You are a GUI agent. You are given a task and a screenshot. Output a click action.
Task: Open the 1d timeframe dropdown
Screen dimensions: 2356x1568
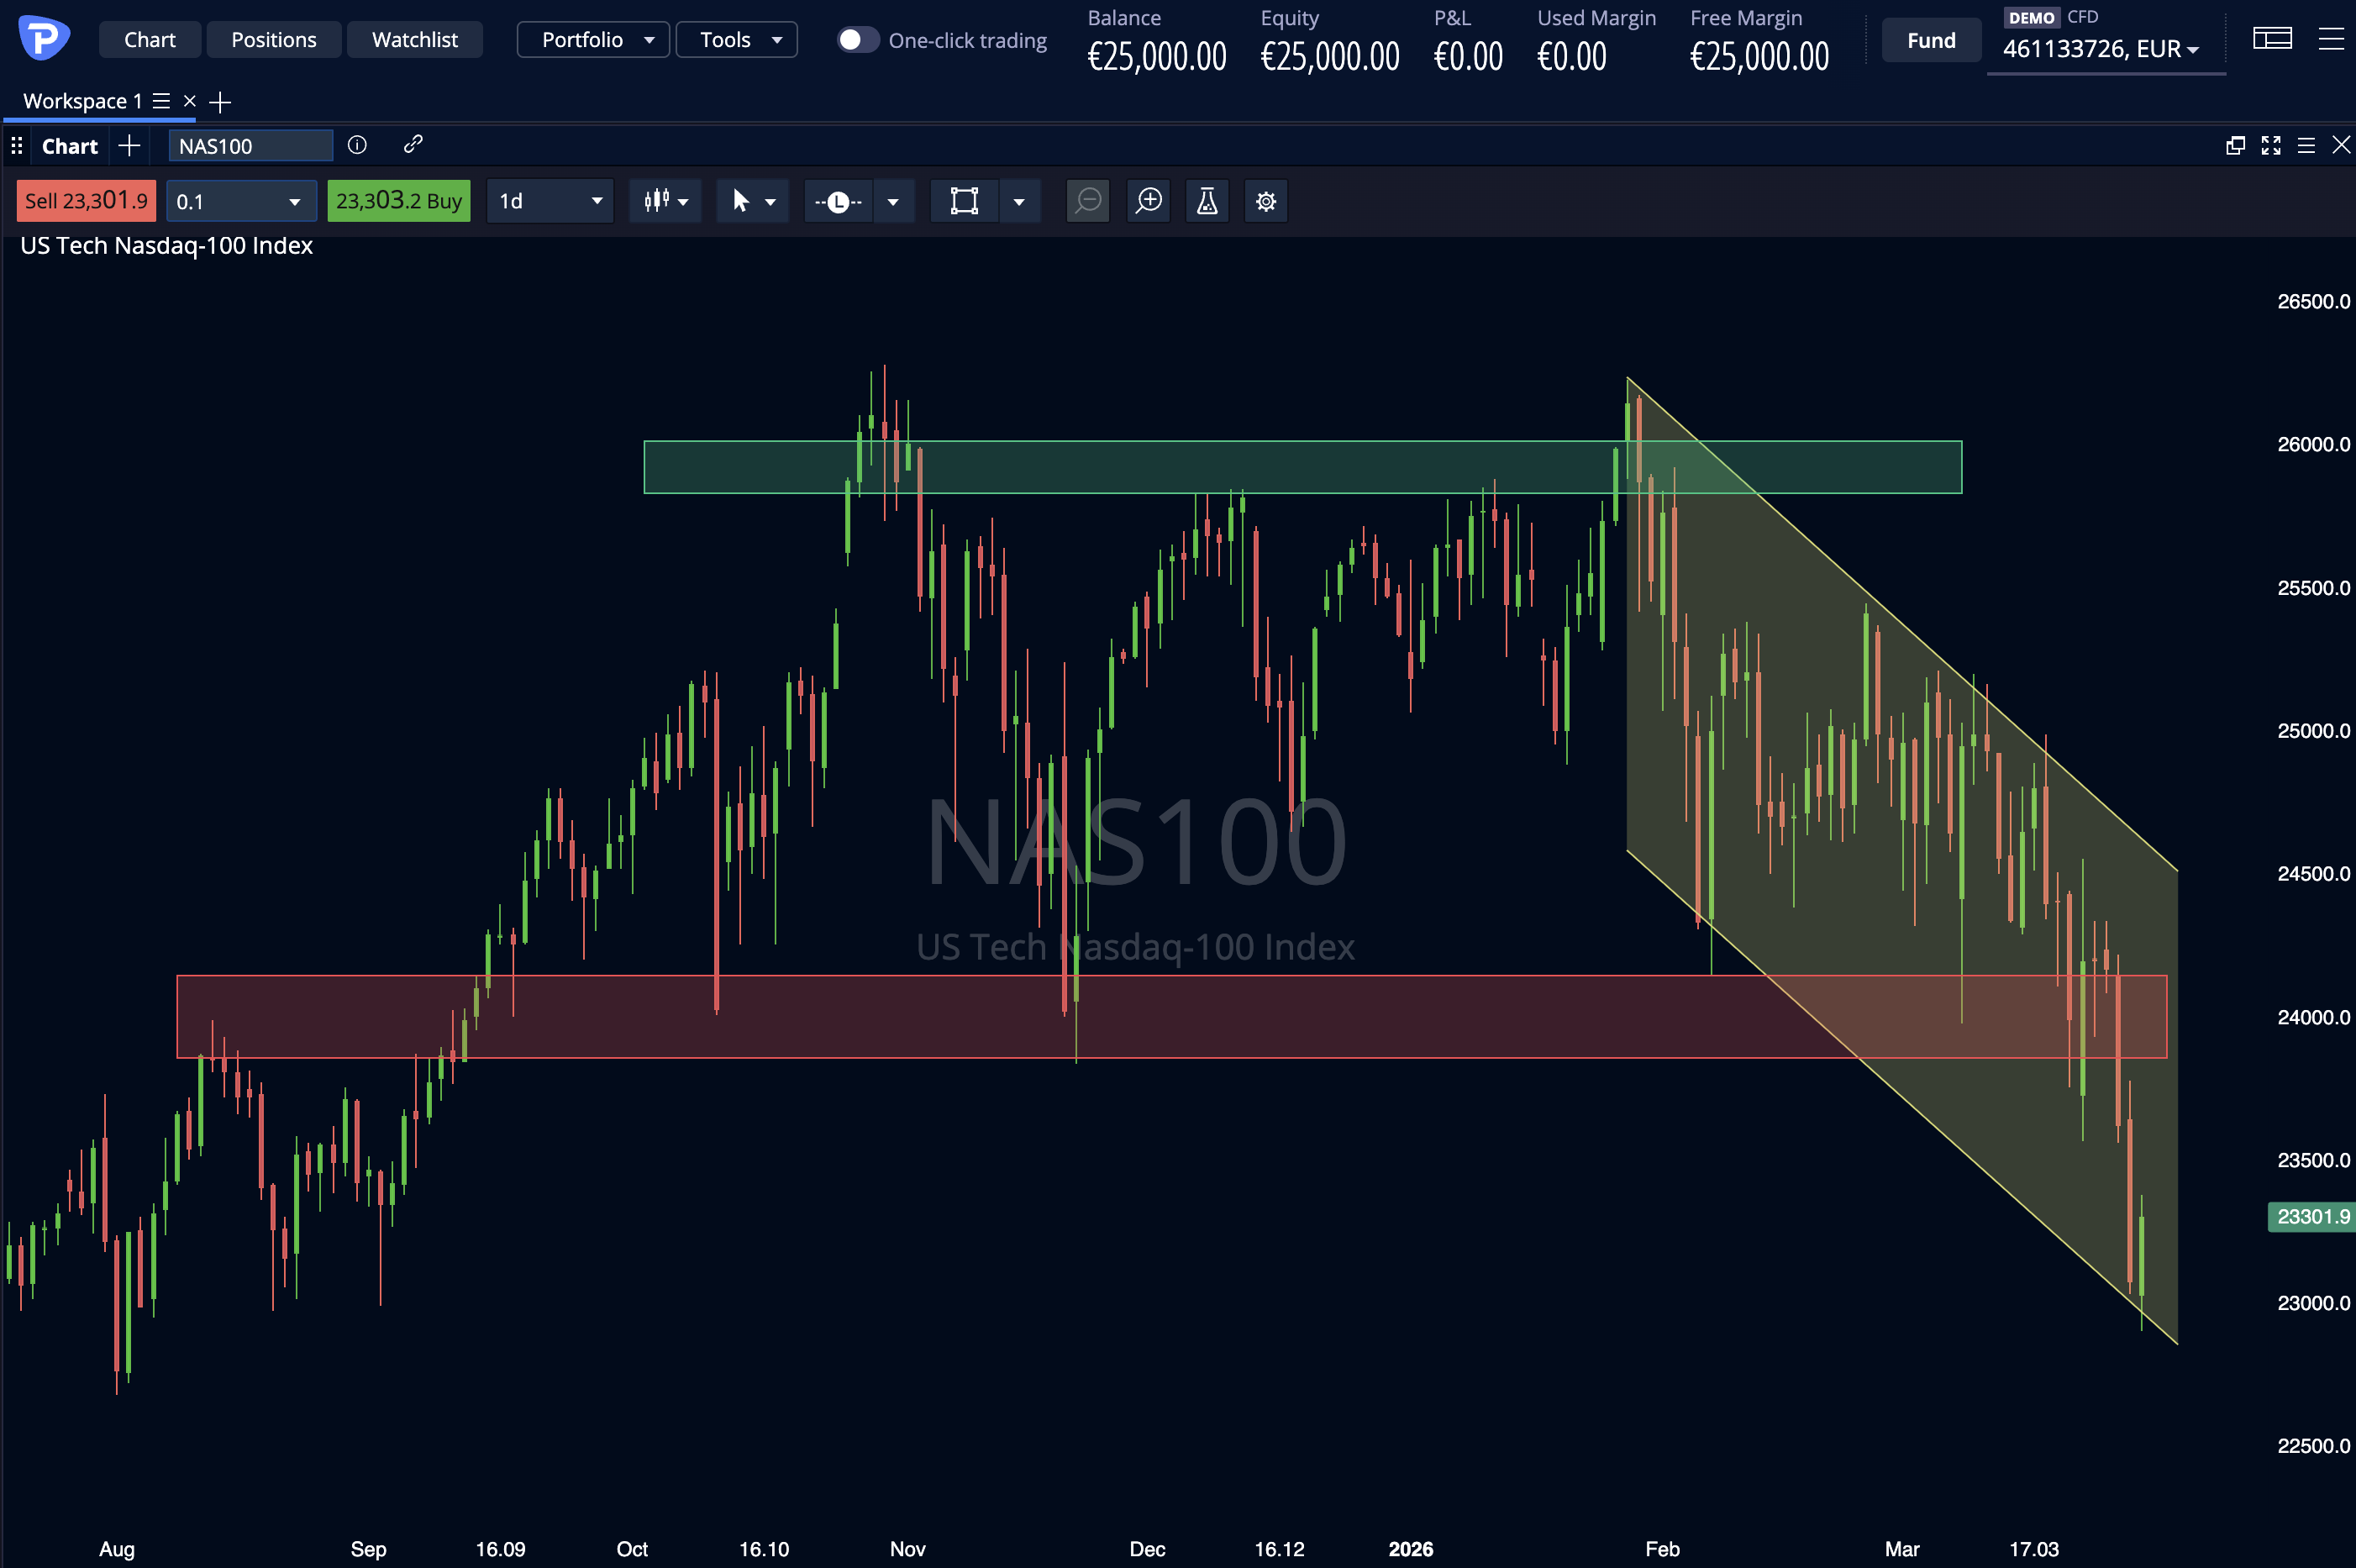tap(549, 200)
